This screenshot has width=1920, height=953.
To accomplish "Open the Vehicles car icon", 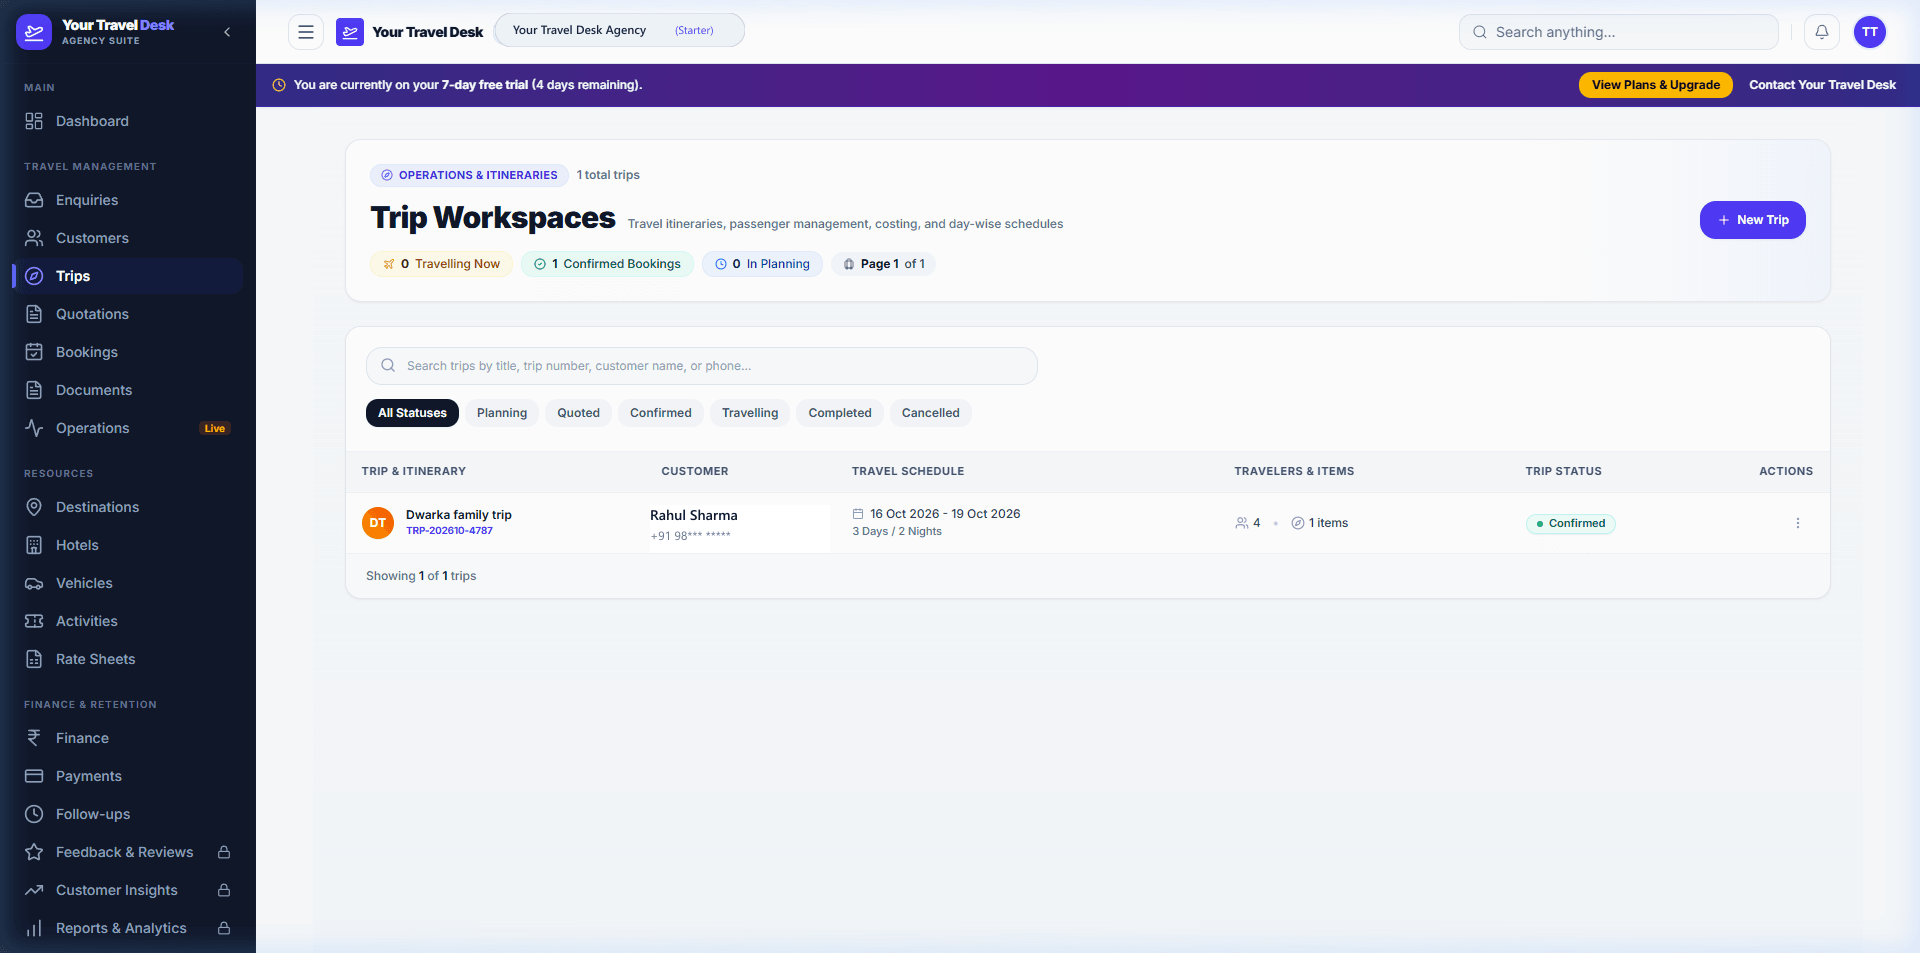I will (x=34, y=583).
